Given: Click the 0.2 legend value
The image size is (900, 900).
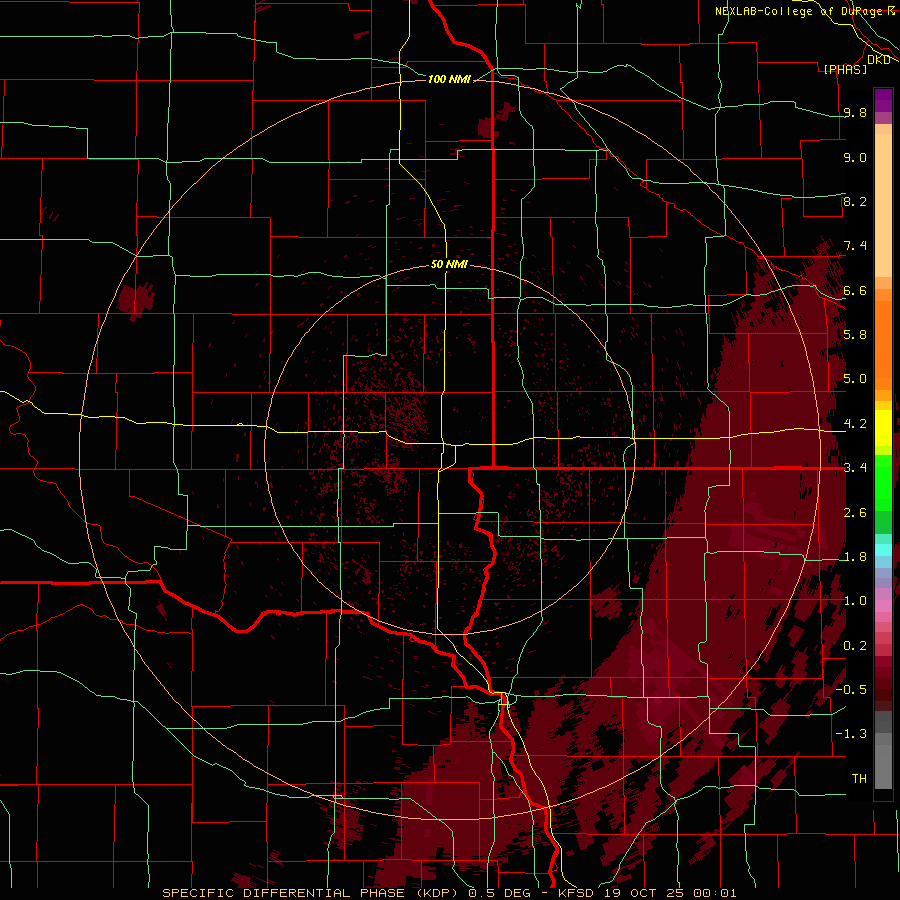Looking at the screenshot, I should click(855, 646).
